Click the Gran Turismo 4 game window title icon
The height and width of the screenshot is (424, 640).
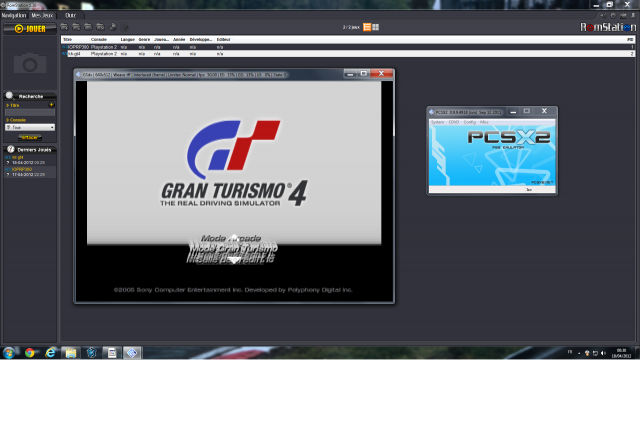pos(78,75)
